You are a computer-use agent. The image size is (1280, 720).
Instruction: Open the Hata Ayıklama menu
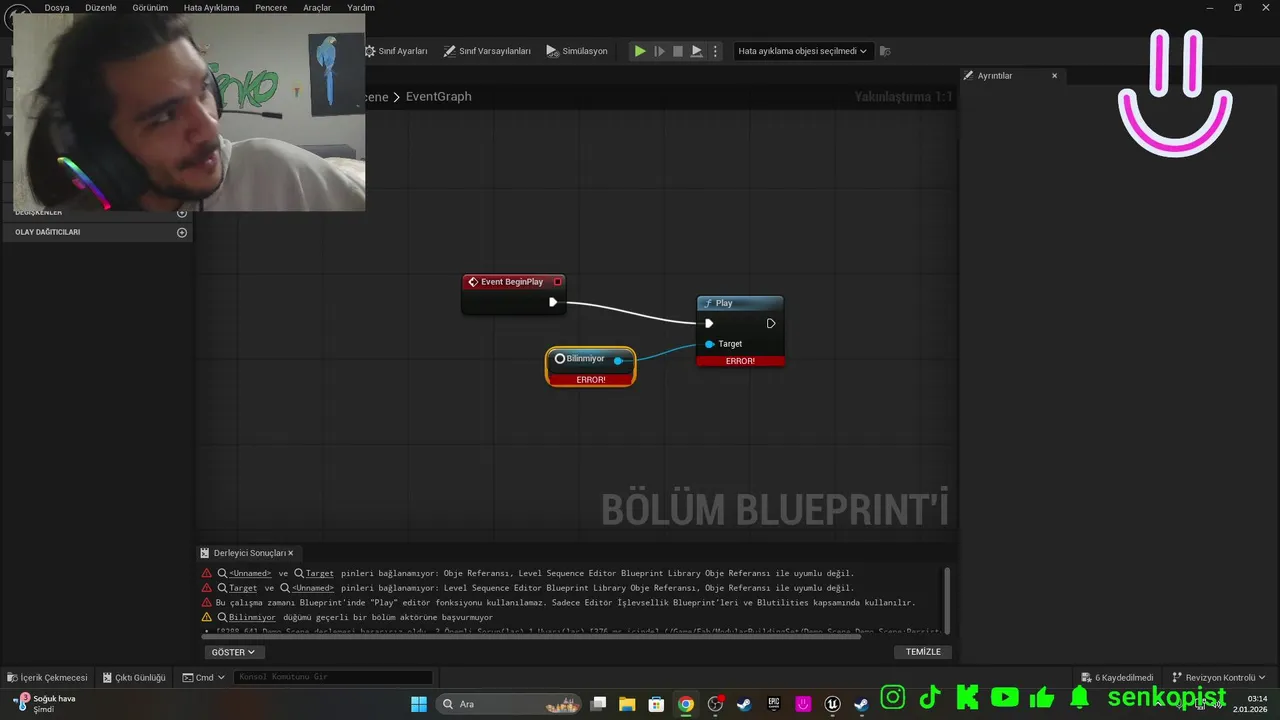[212, 7]
